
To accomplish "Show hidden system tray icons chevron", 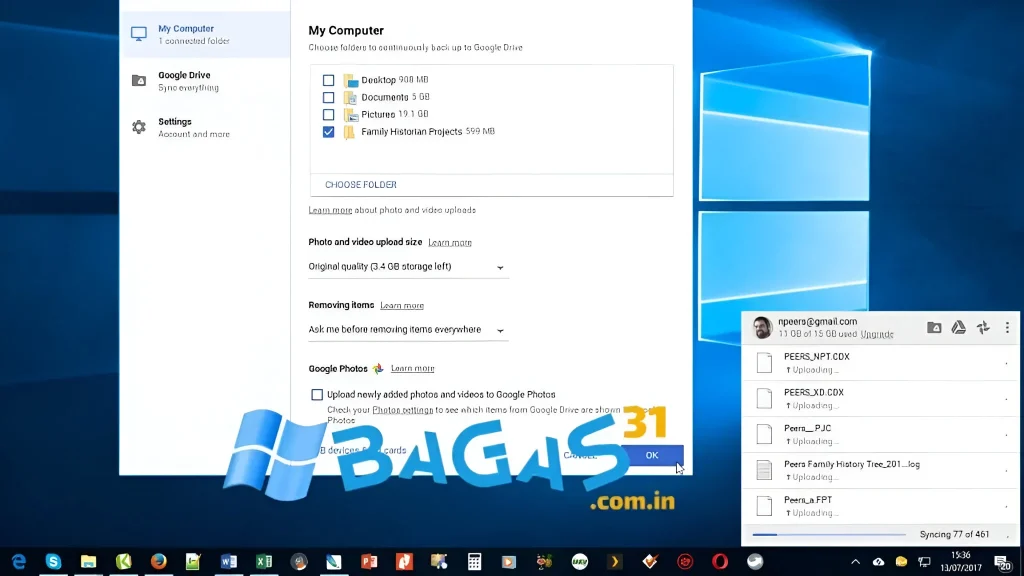I will 856,562.
